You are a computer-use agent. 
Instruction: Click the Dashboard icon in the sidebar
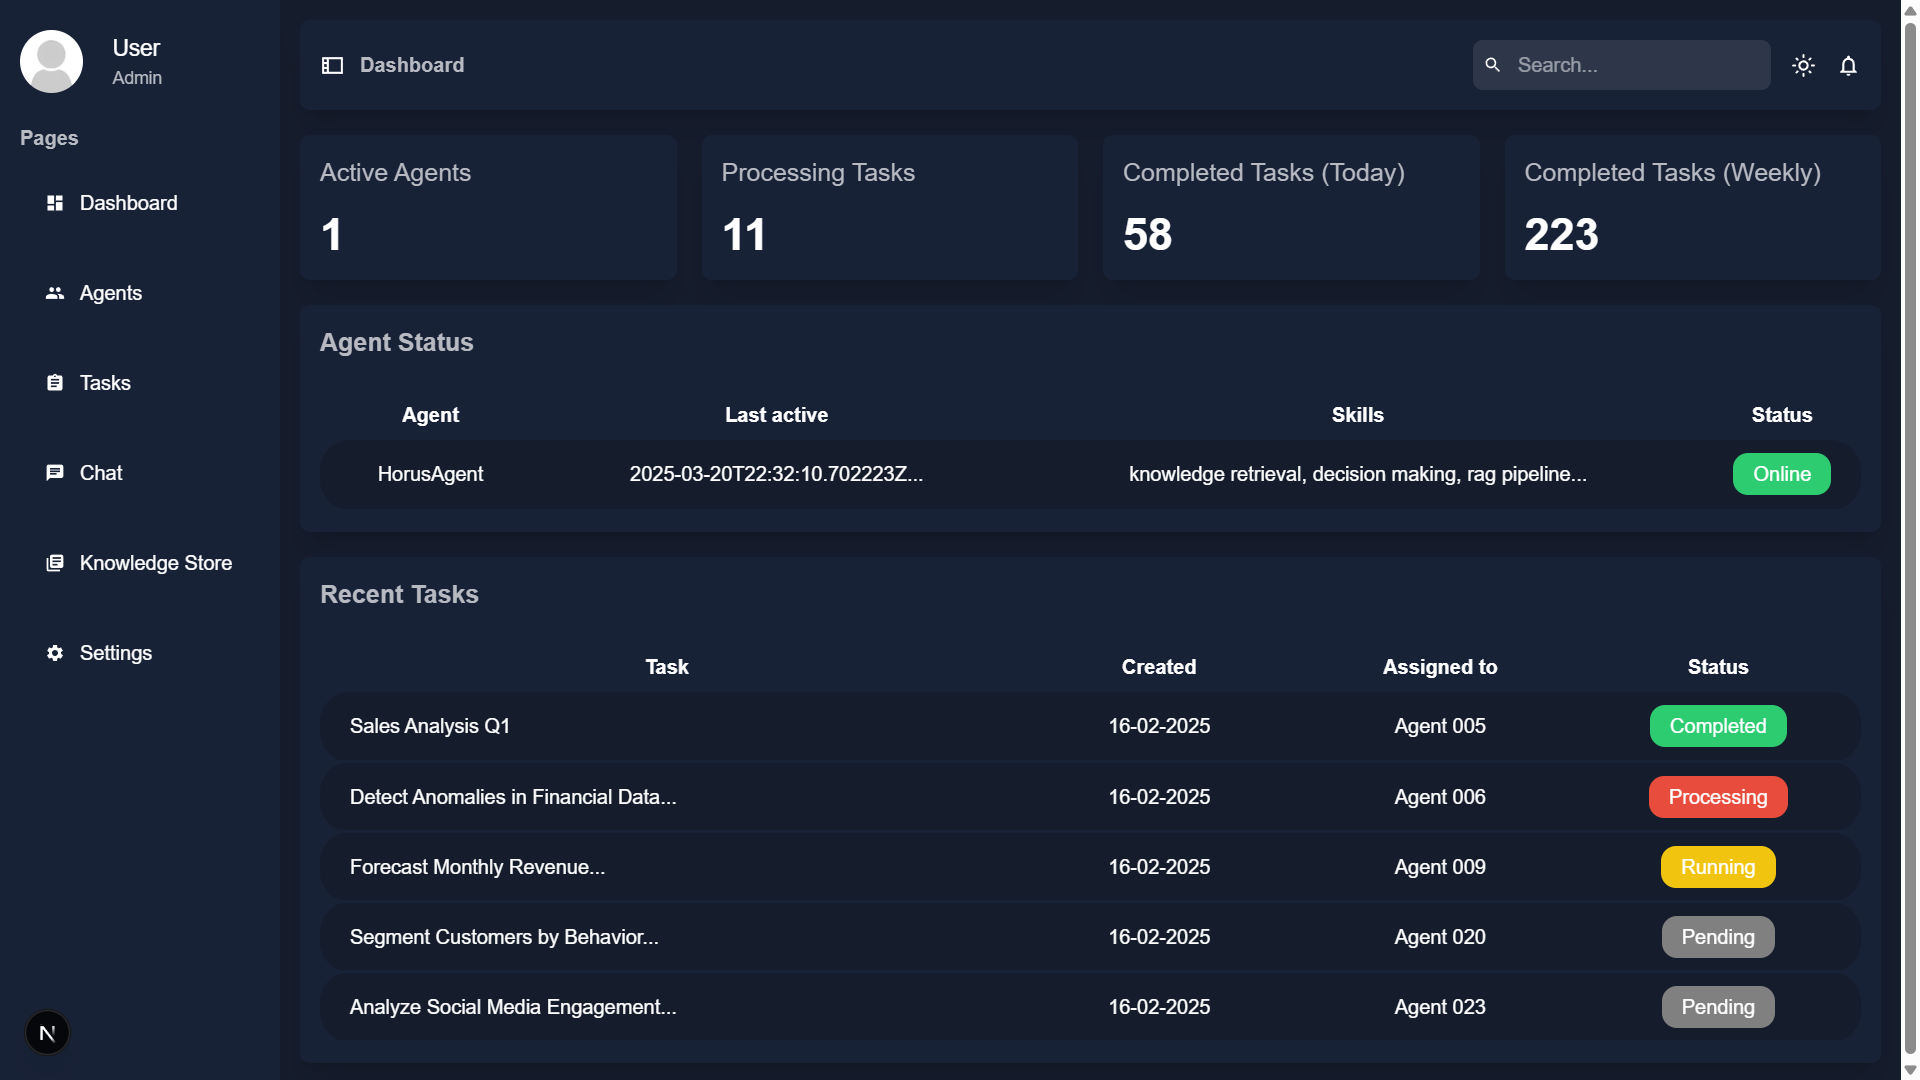pyautogui.click(x=55, y=202)
